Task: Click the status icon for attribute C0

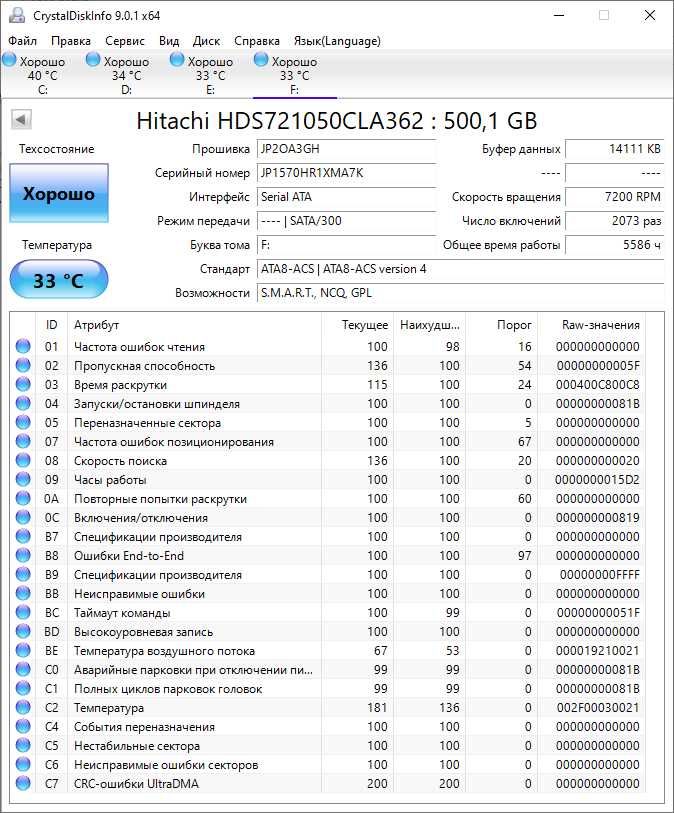Action: point(23,669)
